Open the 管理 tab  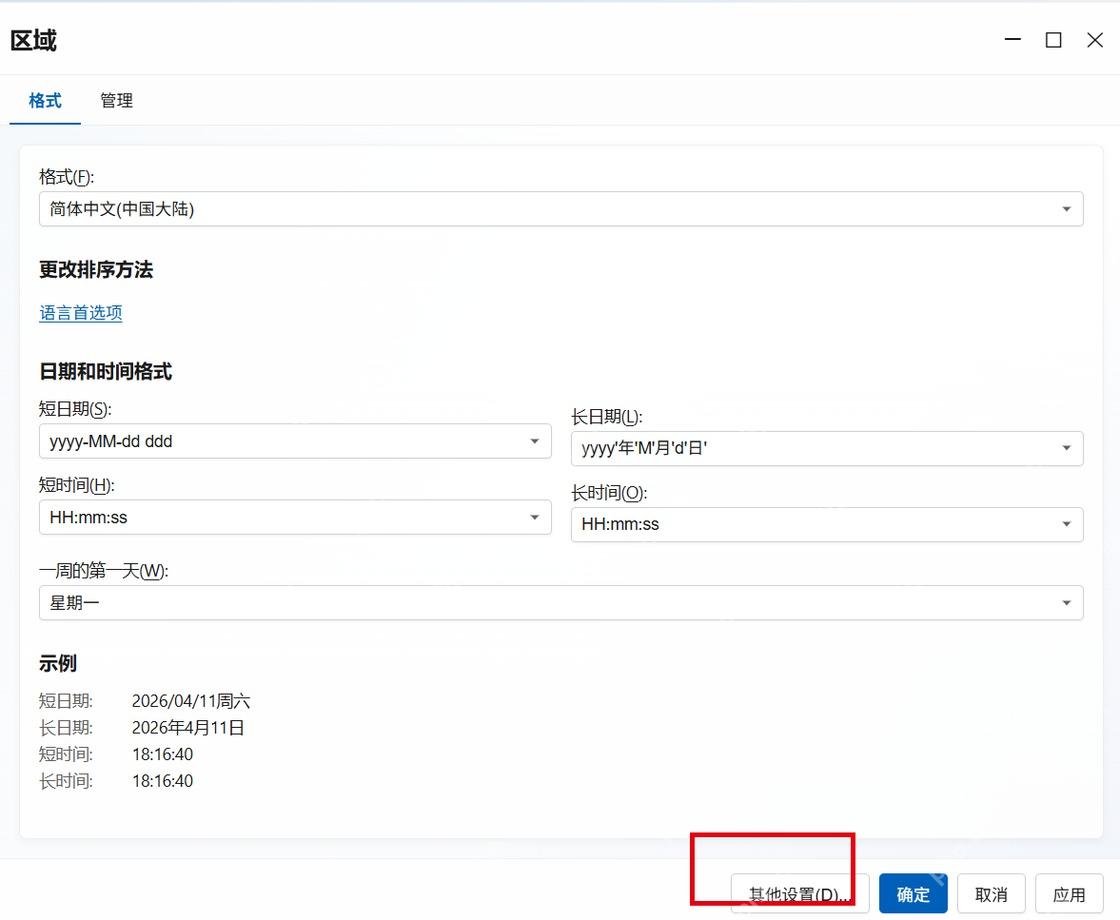coord(116,101)
